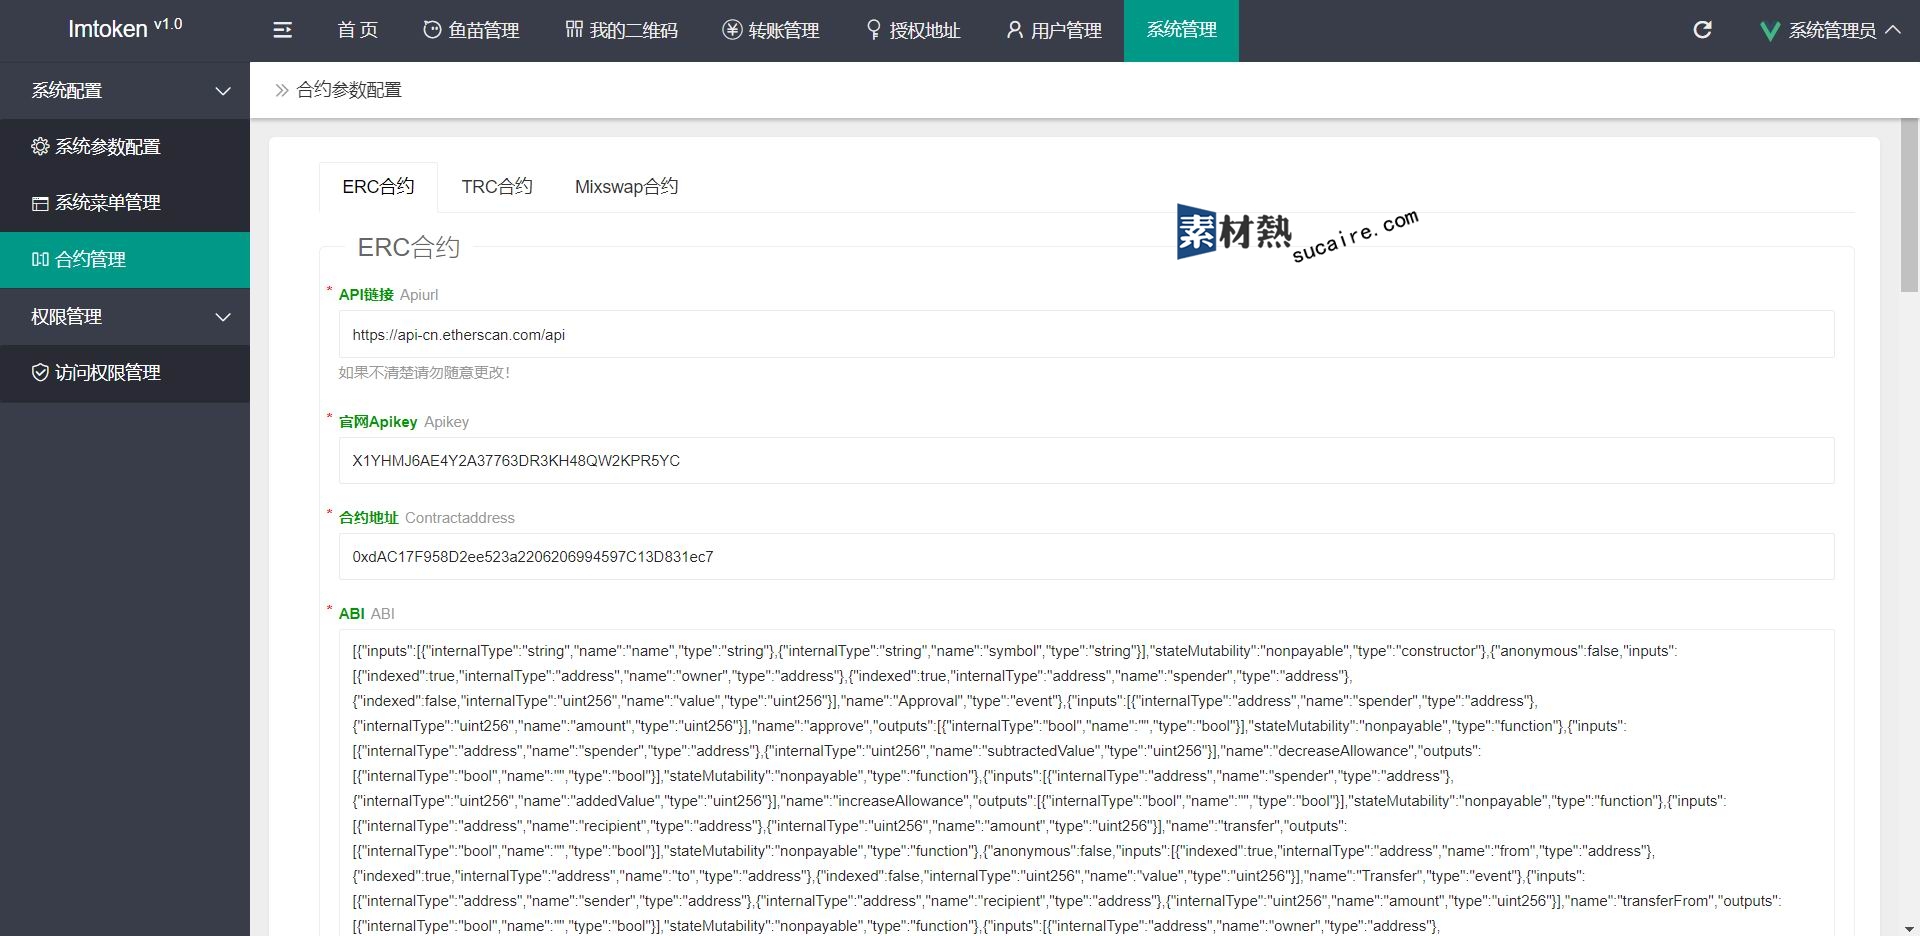Click the book icon of 合约管理
1920x936 pixels.
click(40, 259)
